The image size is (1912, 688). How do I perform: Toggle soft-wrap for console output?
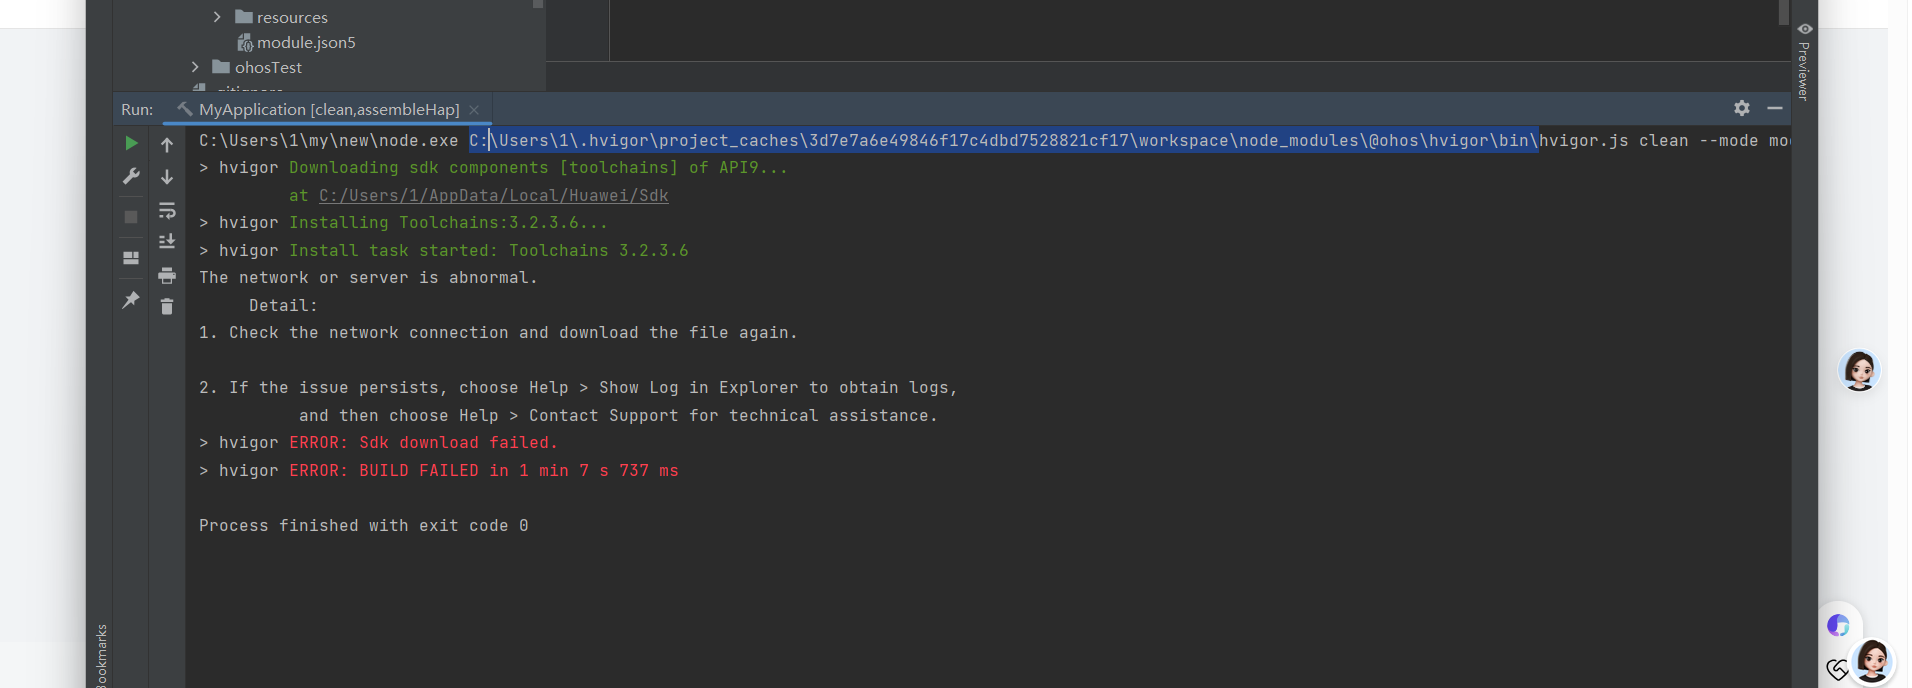tap(167, 210)
